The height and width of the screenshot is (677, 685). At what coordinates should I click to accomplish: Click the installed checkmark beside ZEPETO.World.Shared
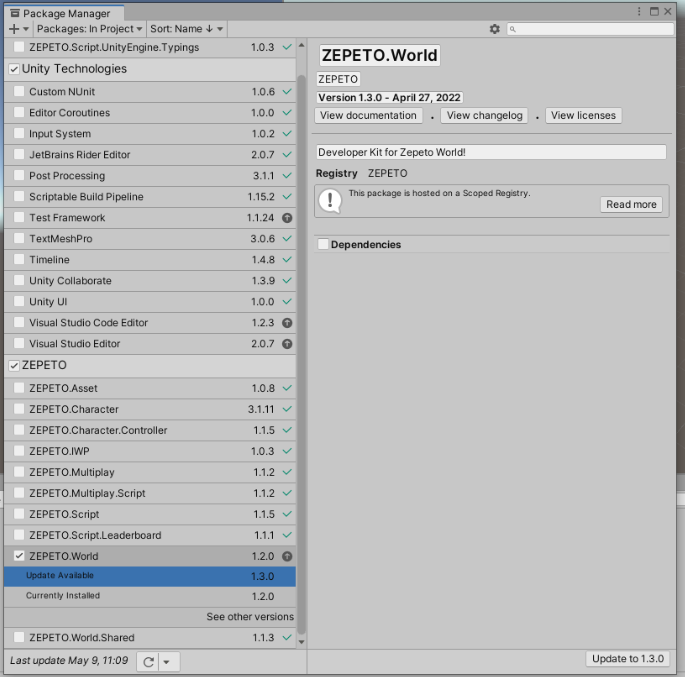[287, 637]
